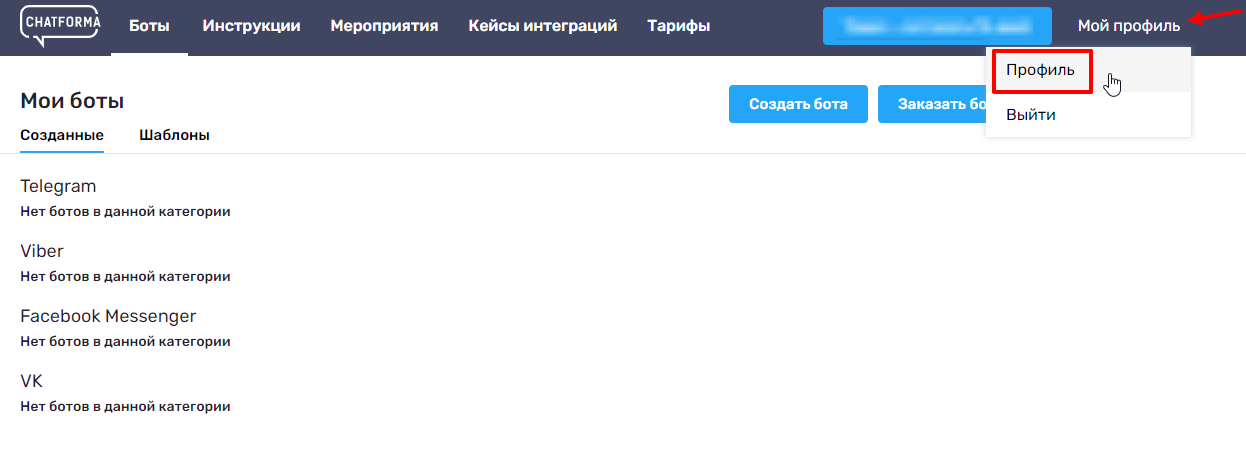Switch to the Шаблоны tab
The image size is (1246, 468).
point(174,135)
